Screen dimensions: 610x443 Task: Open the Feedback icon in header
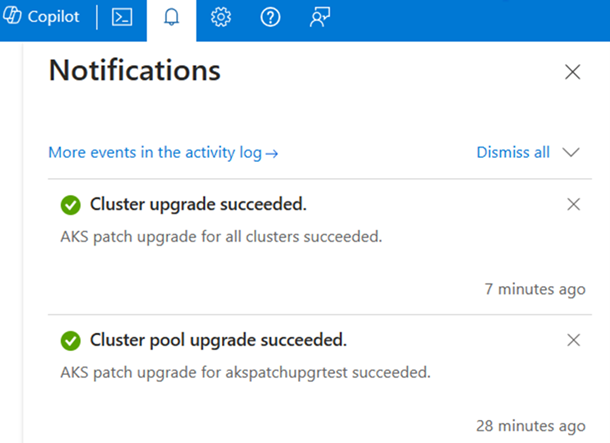pyautogui.click(x=320, y=19)
